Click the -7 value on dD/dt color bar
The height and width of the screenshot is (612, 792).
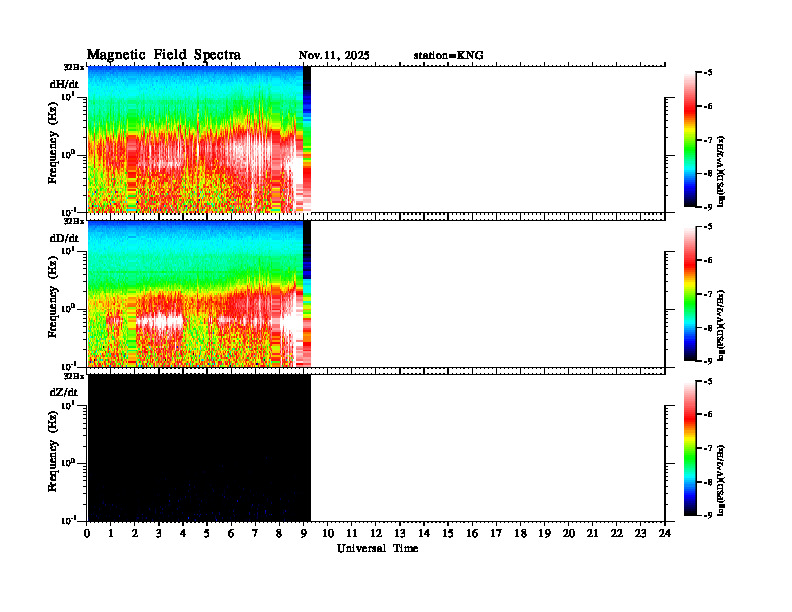coord(708,294)
